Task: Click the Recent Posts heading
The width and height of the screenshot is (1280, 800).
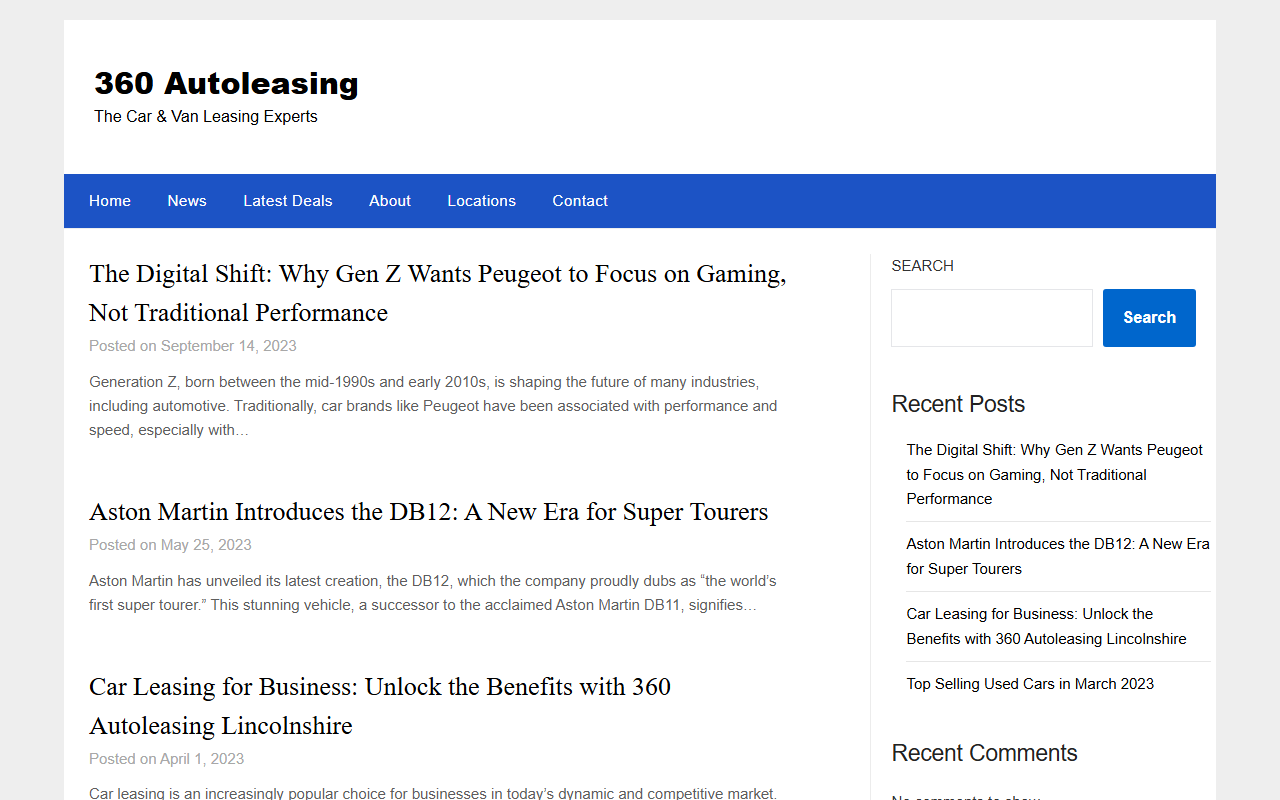Action: click(958, 404)
